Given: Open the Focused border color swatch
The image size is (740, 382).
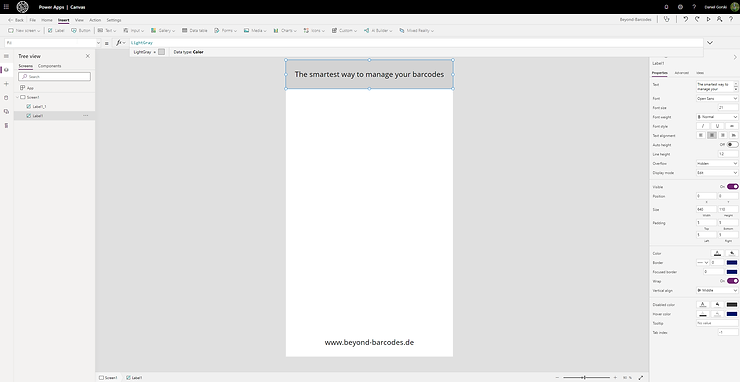Looking at the screenshot, I should tap(732, 272).
